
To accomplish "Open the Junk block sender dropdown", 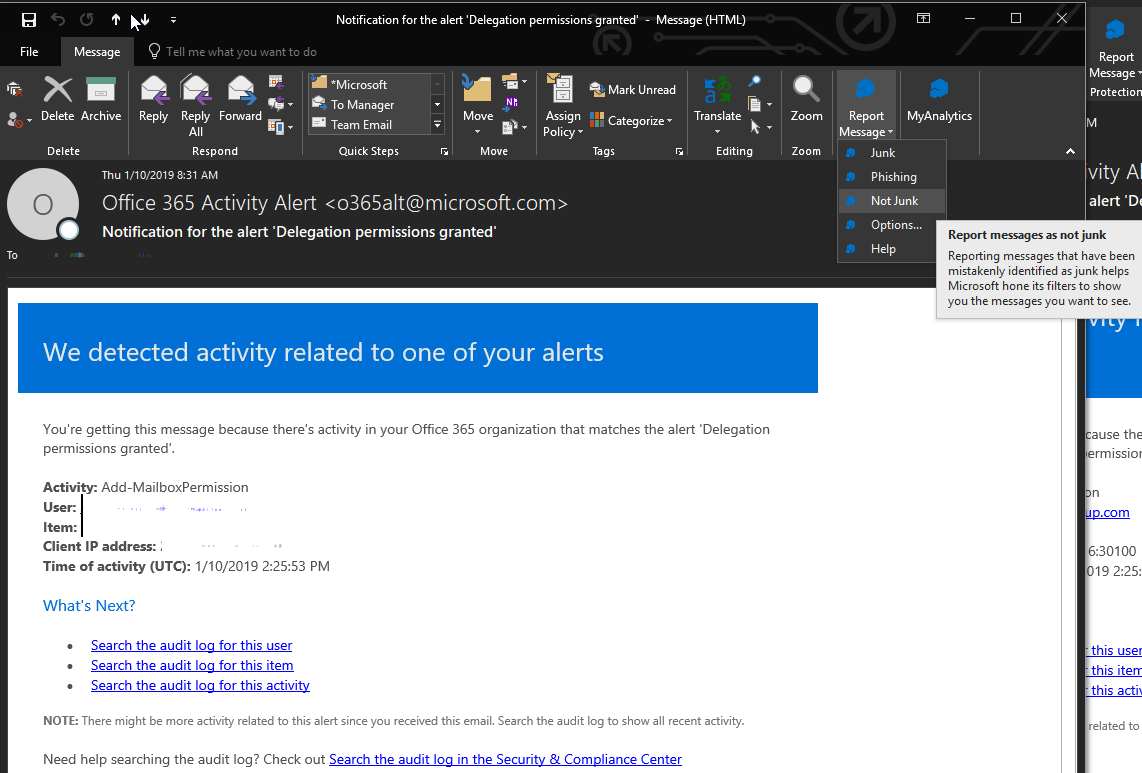I will point(19,119).
